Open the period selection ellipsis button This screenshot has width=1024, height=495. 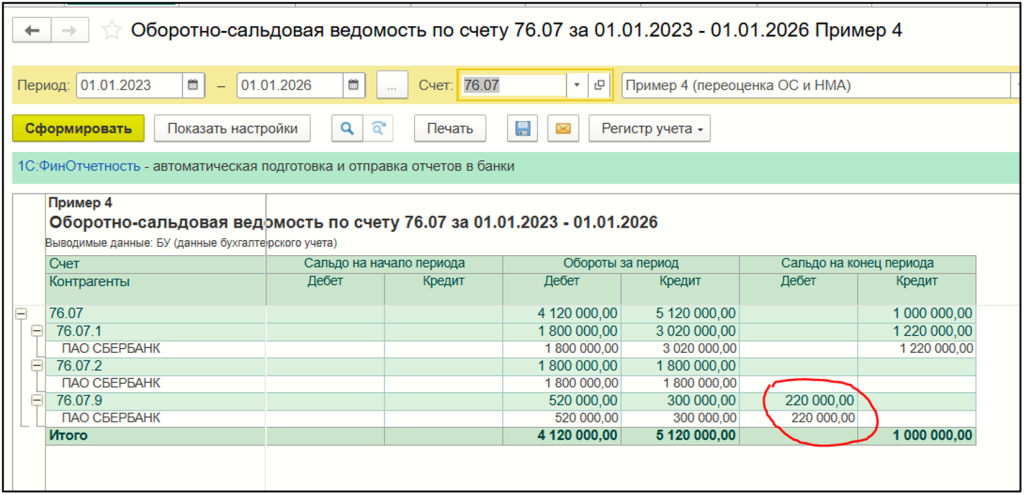pos(392,86)
